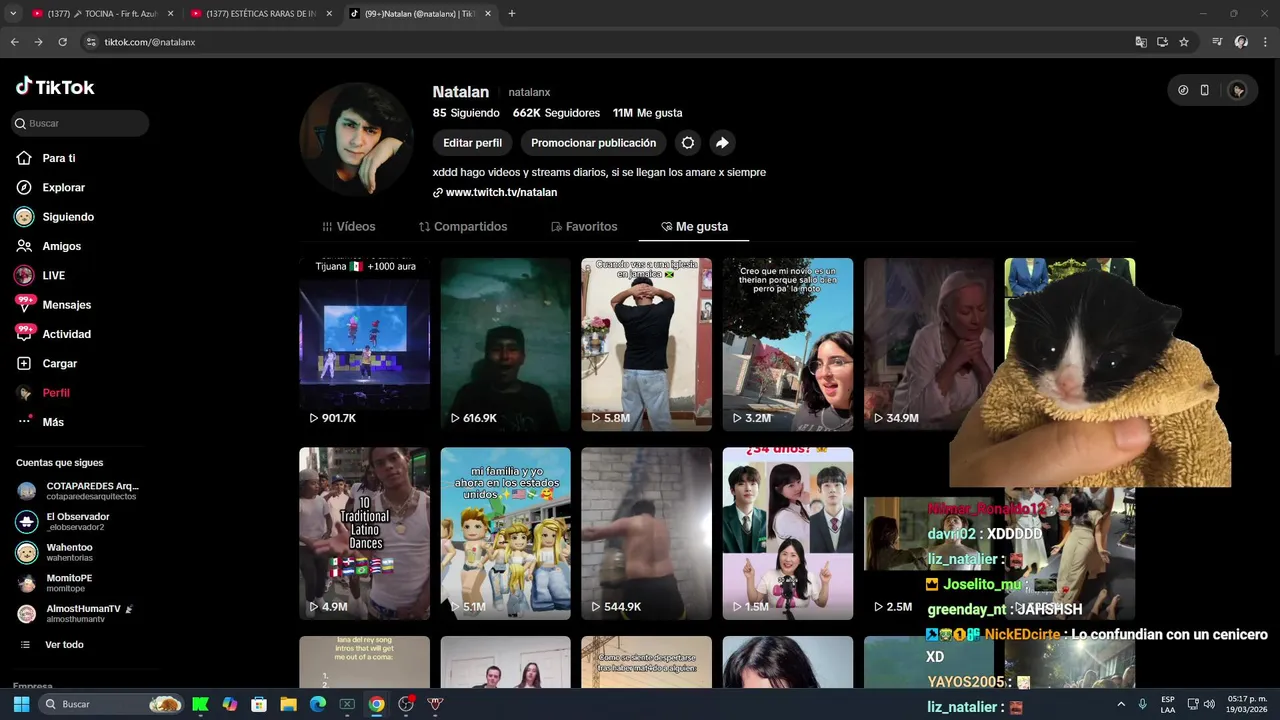Open Windows Start menu

coord(21,704)
